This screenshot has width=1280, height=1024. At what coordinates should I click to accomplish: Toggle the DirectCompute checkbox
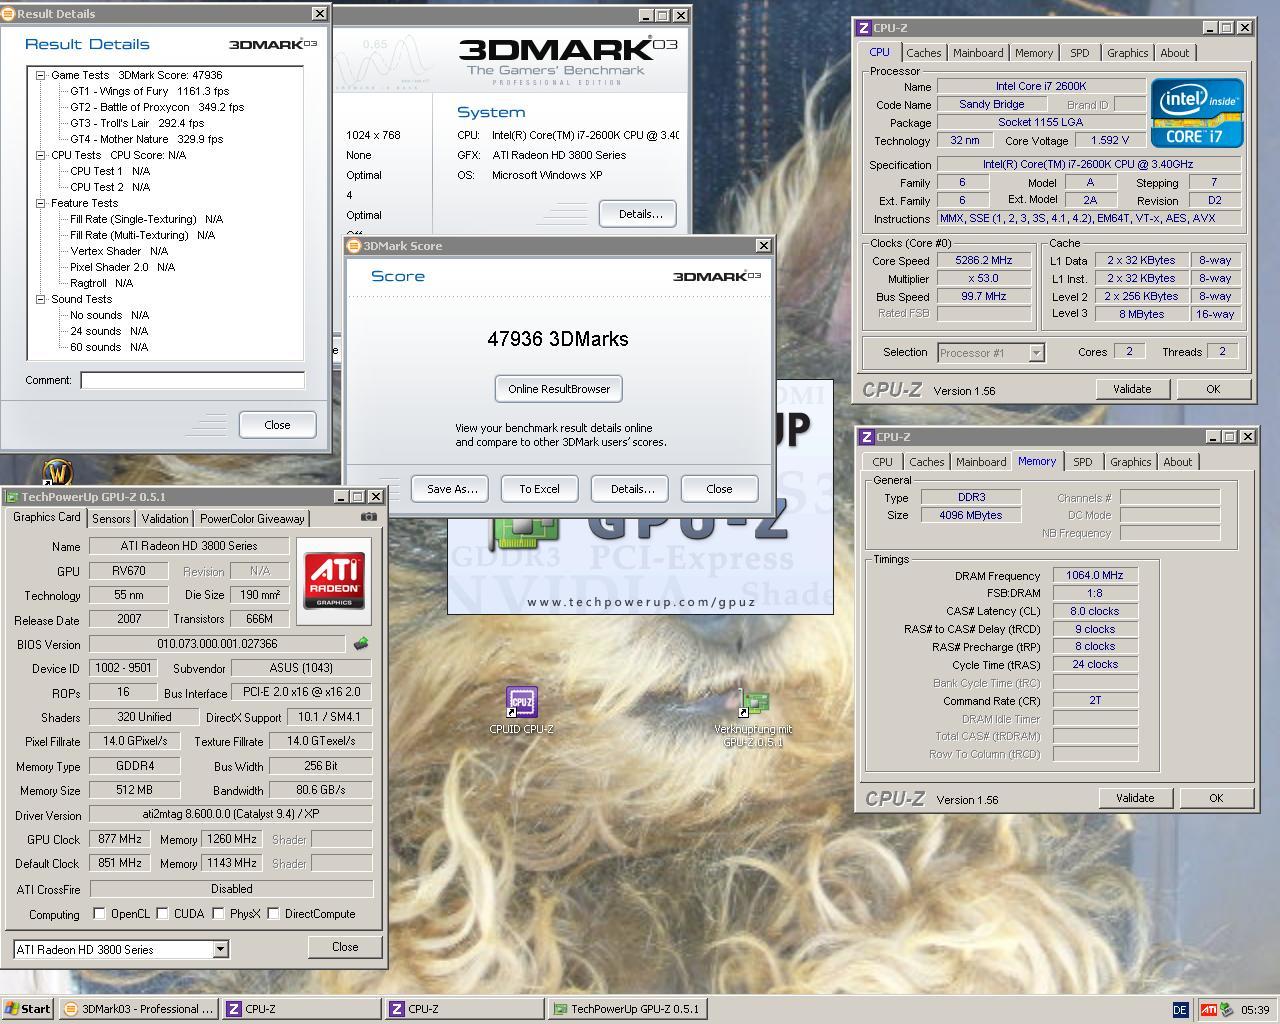coord(273,913)
